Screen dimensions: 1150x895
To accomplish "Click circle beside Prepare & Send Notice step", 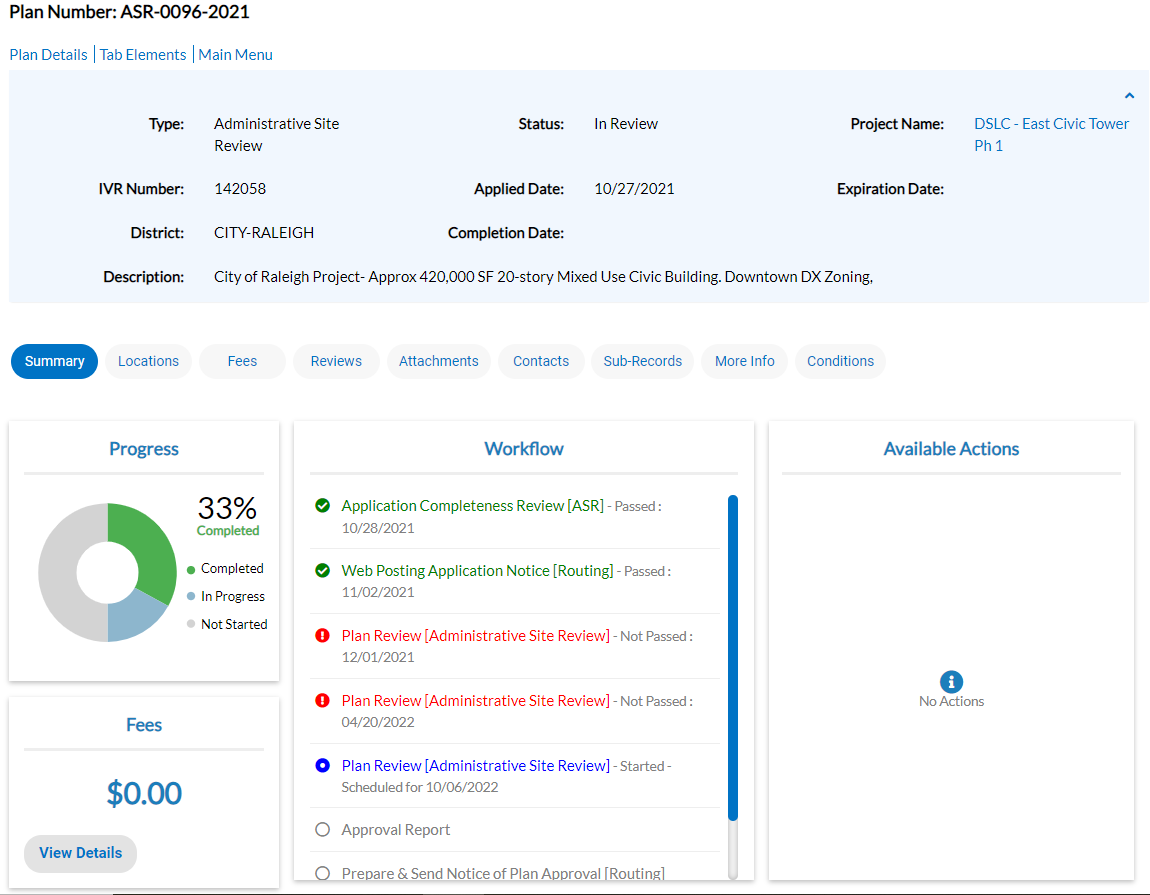I will point(322,874).
